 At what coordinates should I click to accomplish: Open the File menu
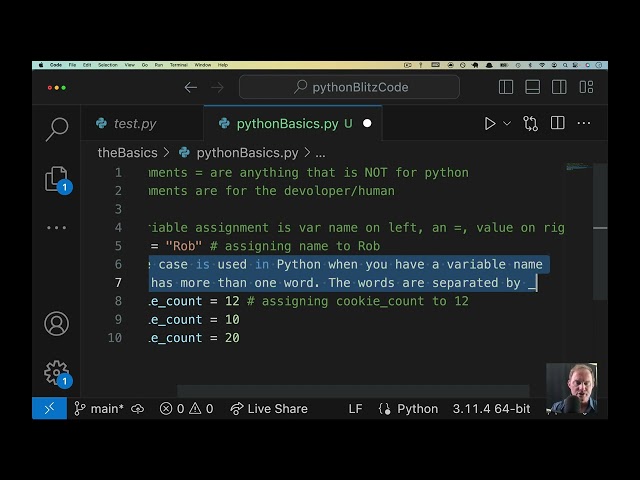pyautogui.click(x=72, y=65)
